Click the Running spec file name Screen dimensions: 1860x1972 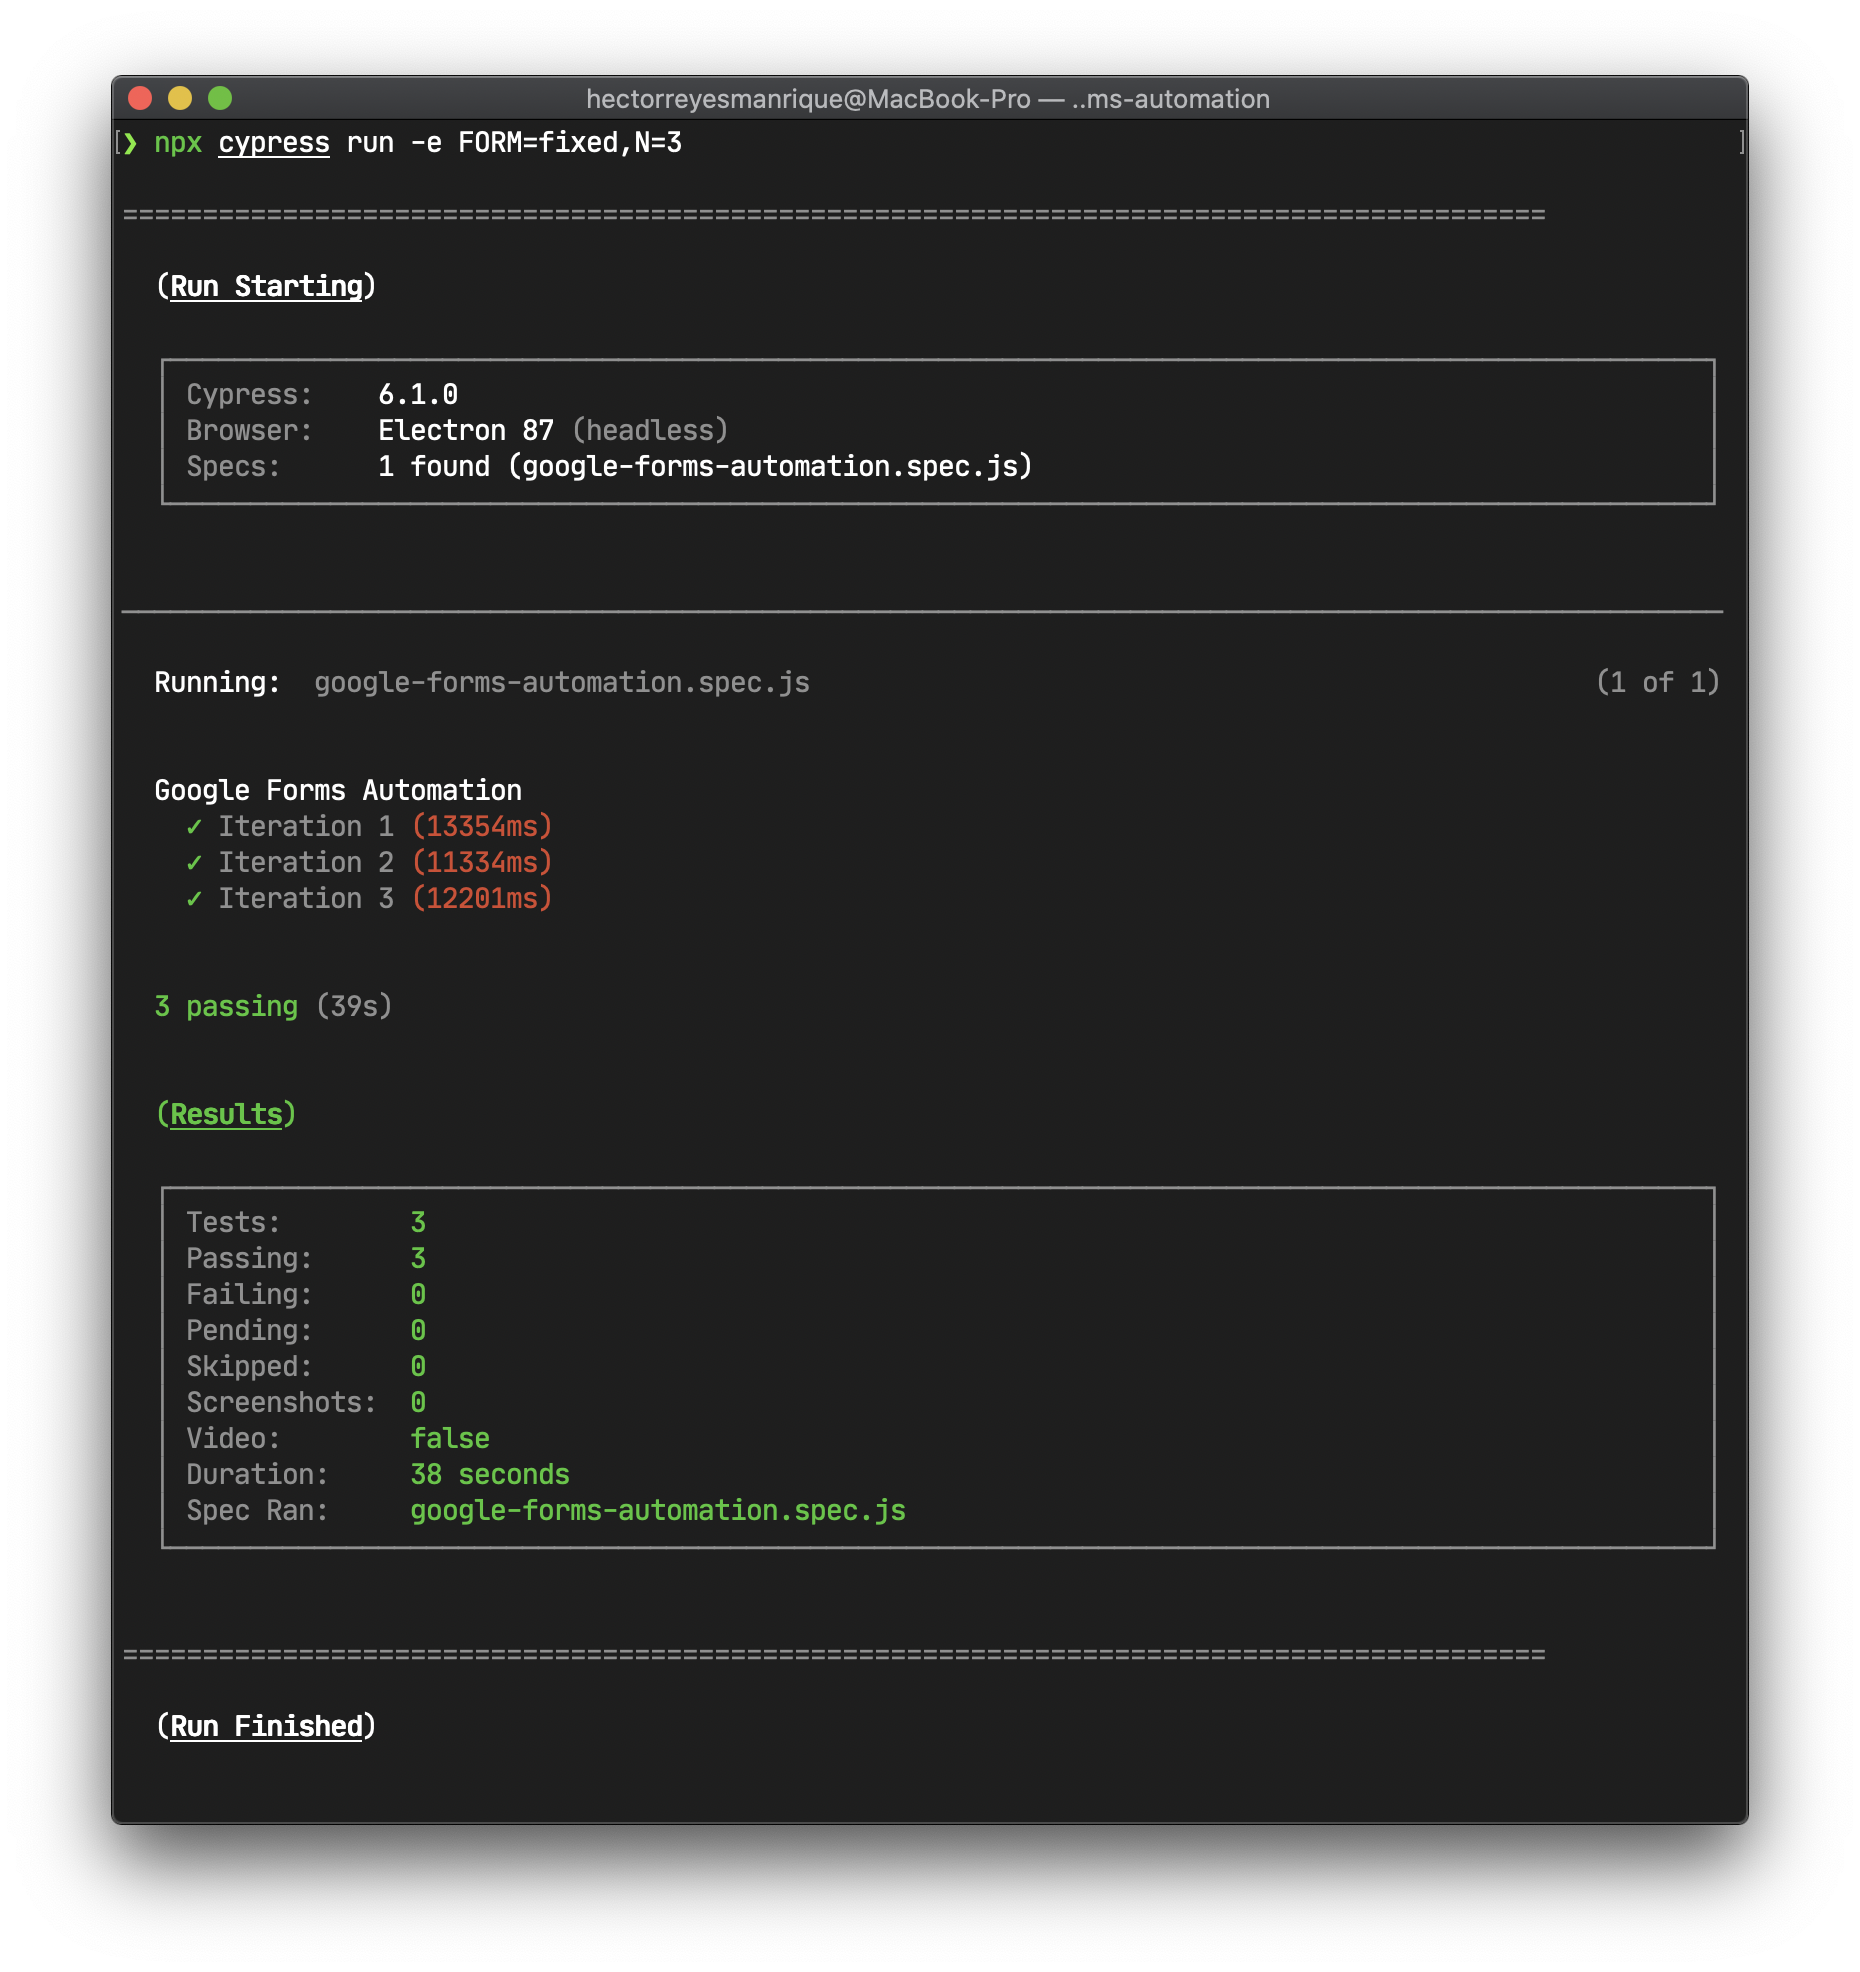point(562,682)
